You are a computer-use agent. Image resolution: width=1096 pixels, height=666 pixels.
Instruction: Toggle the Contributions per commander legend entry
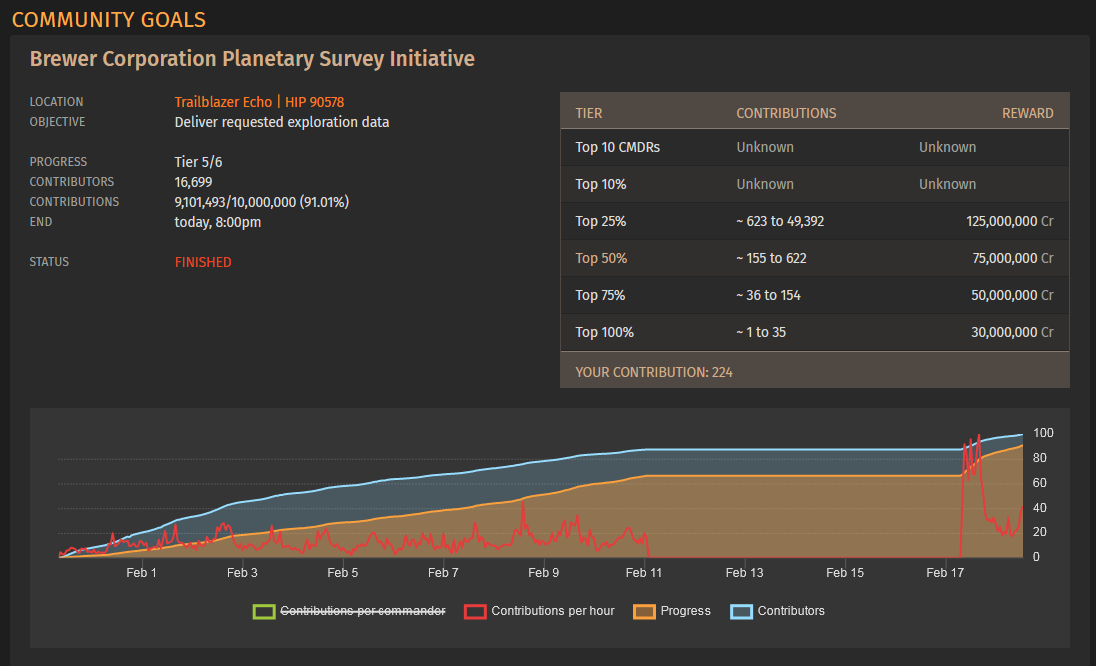coord(349,611)
